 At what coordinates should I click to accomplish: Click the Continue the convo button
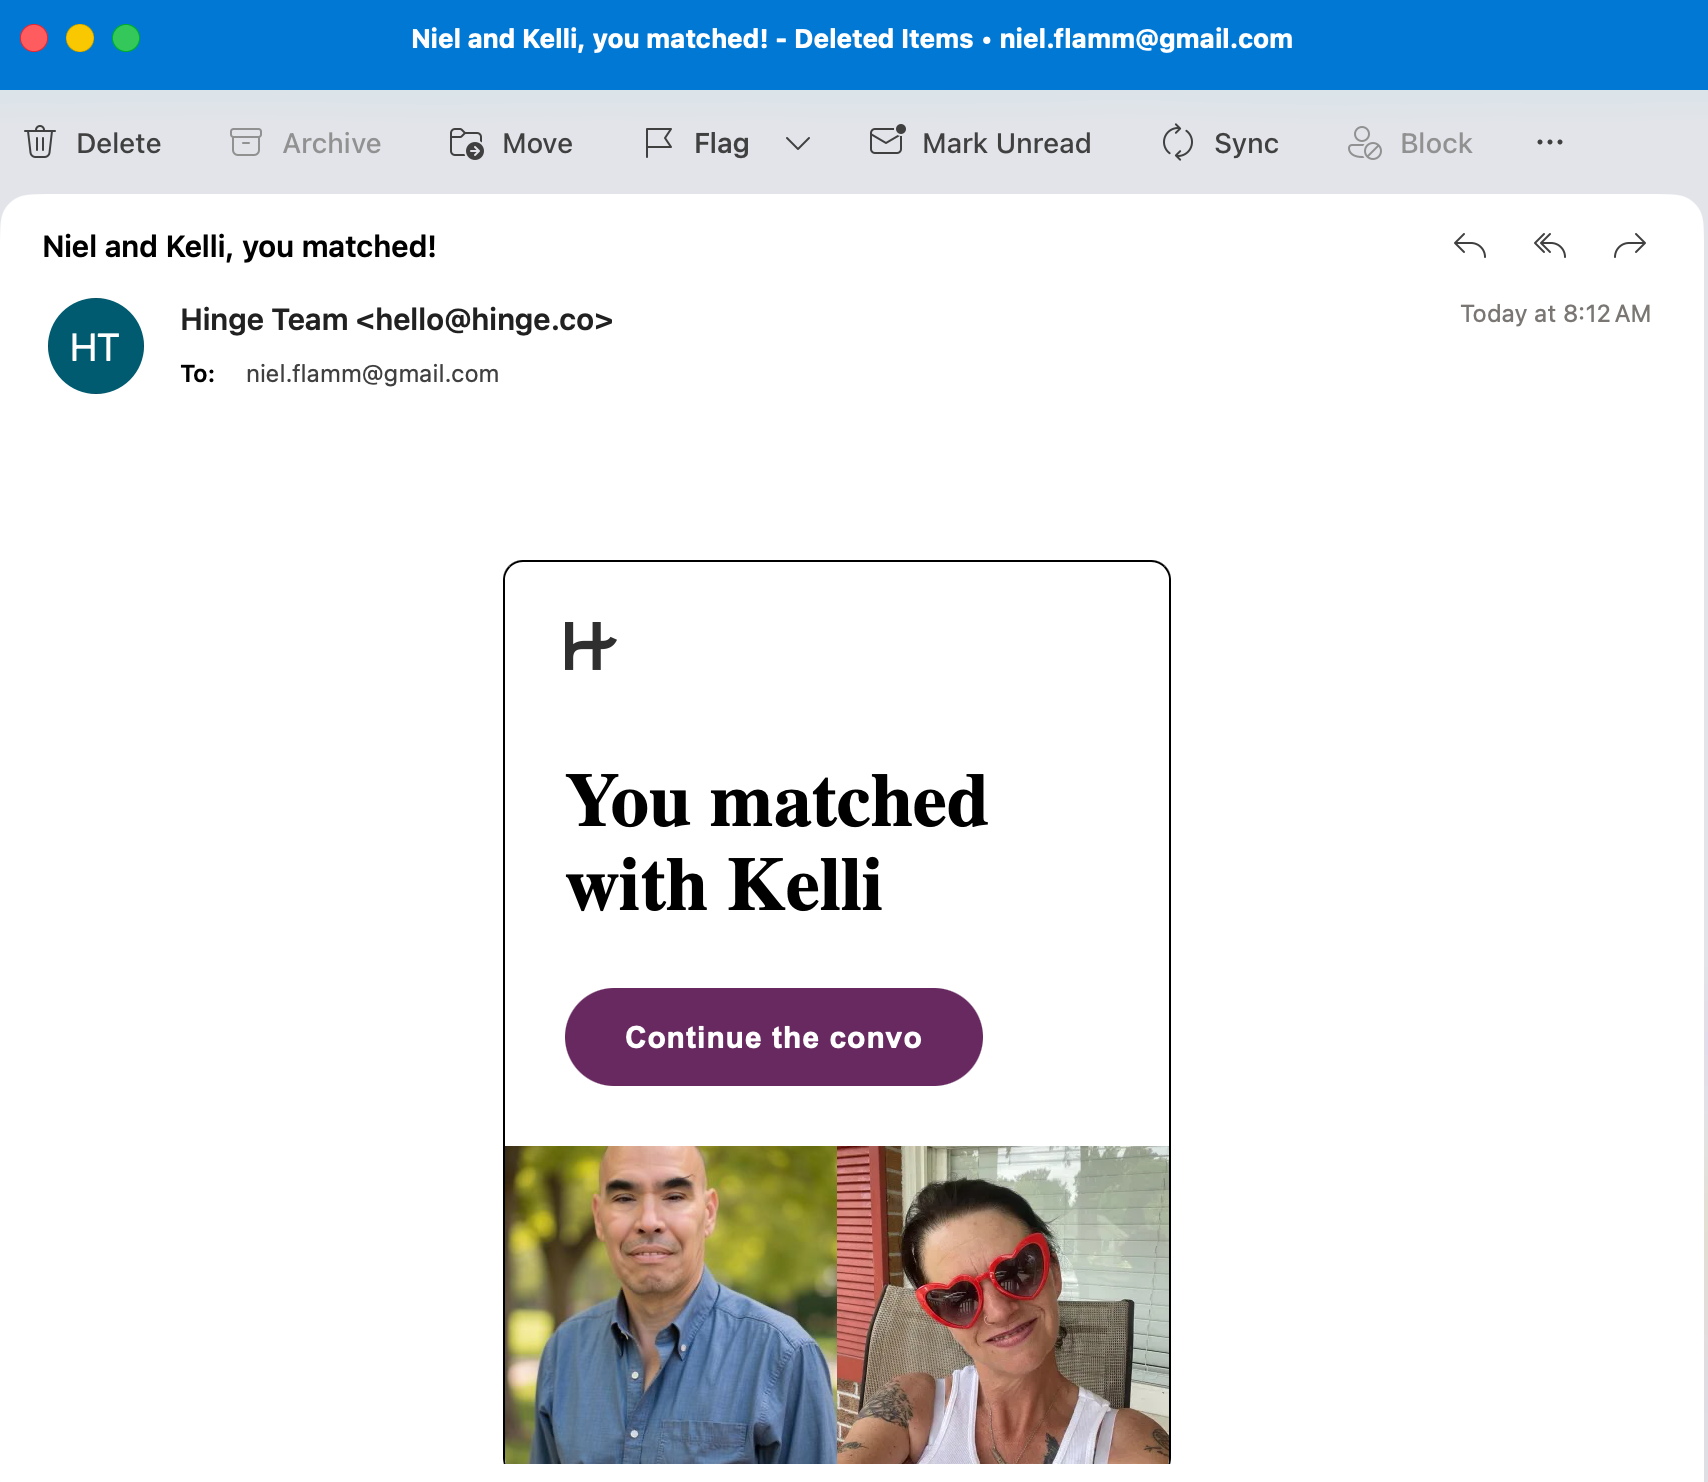tap(774, 1037)
